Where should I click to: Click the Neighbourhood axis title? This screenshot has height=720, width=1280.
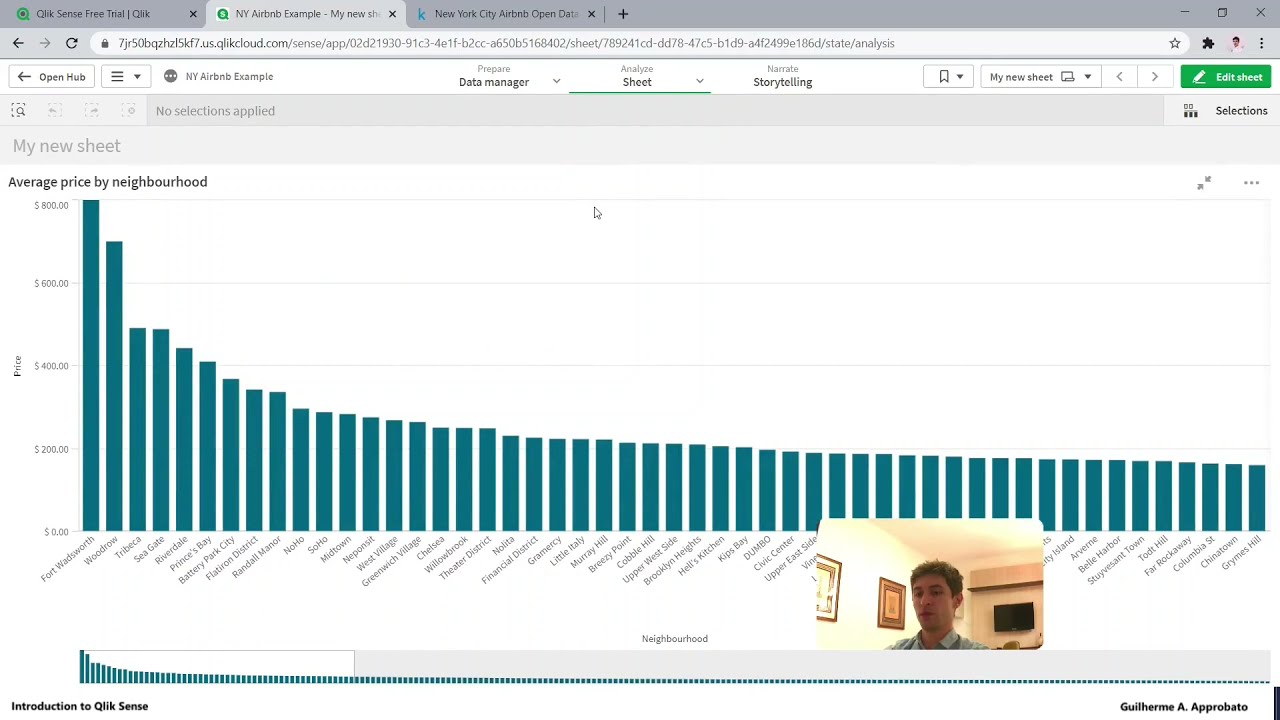(x=674, y=639)
